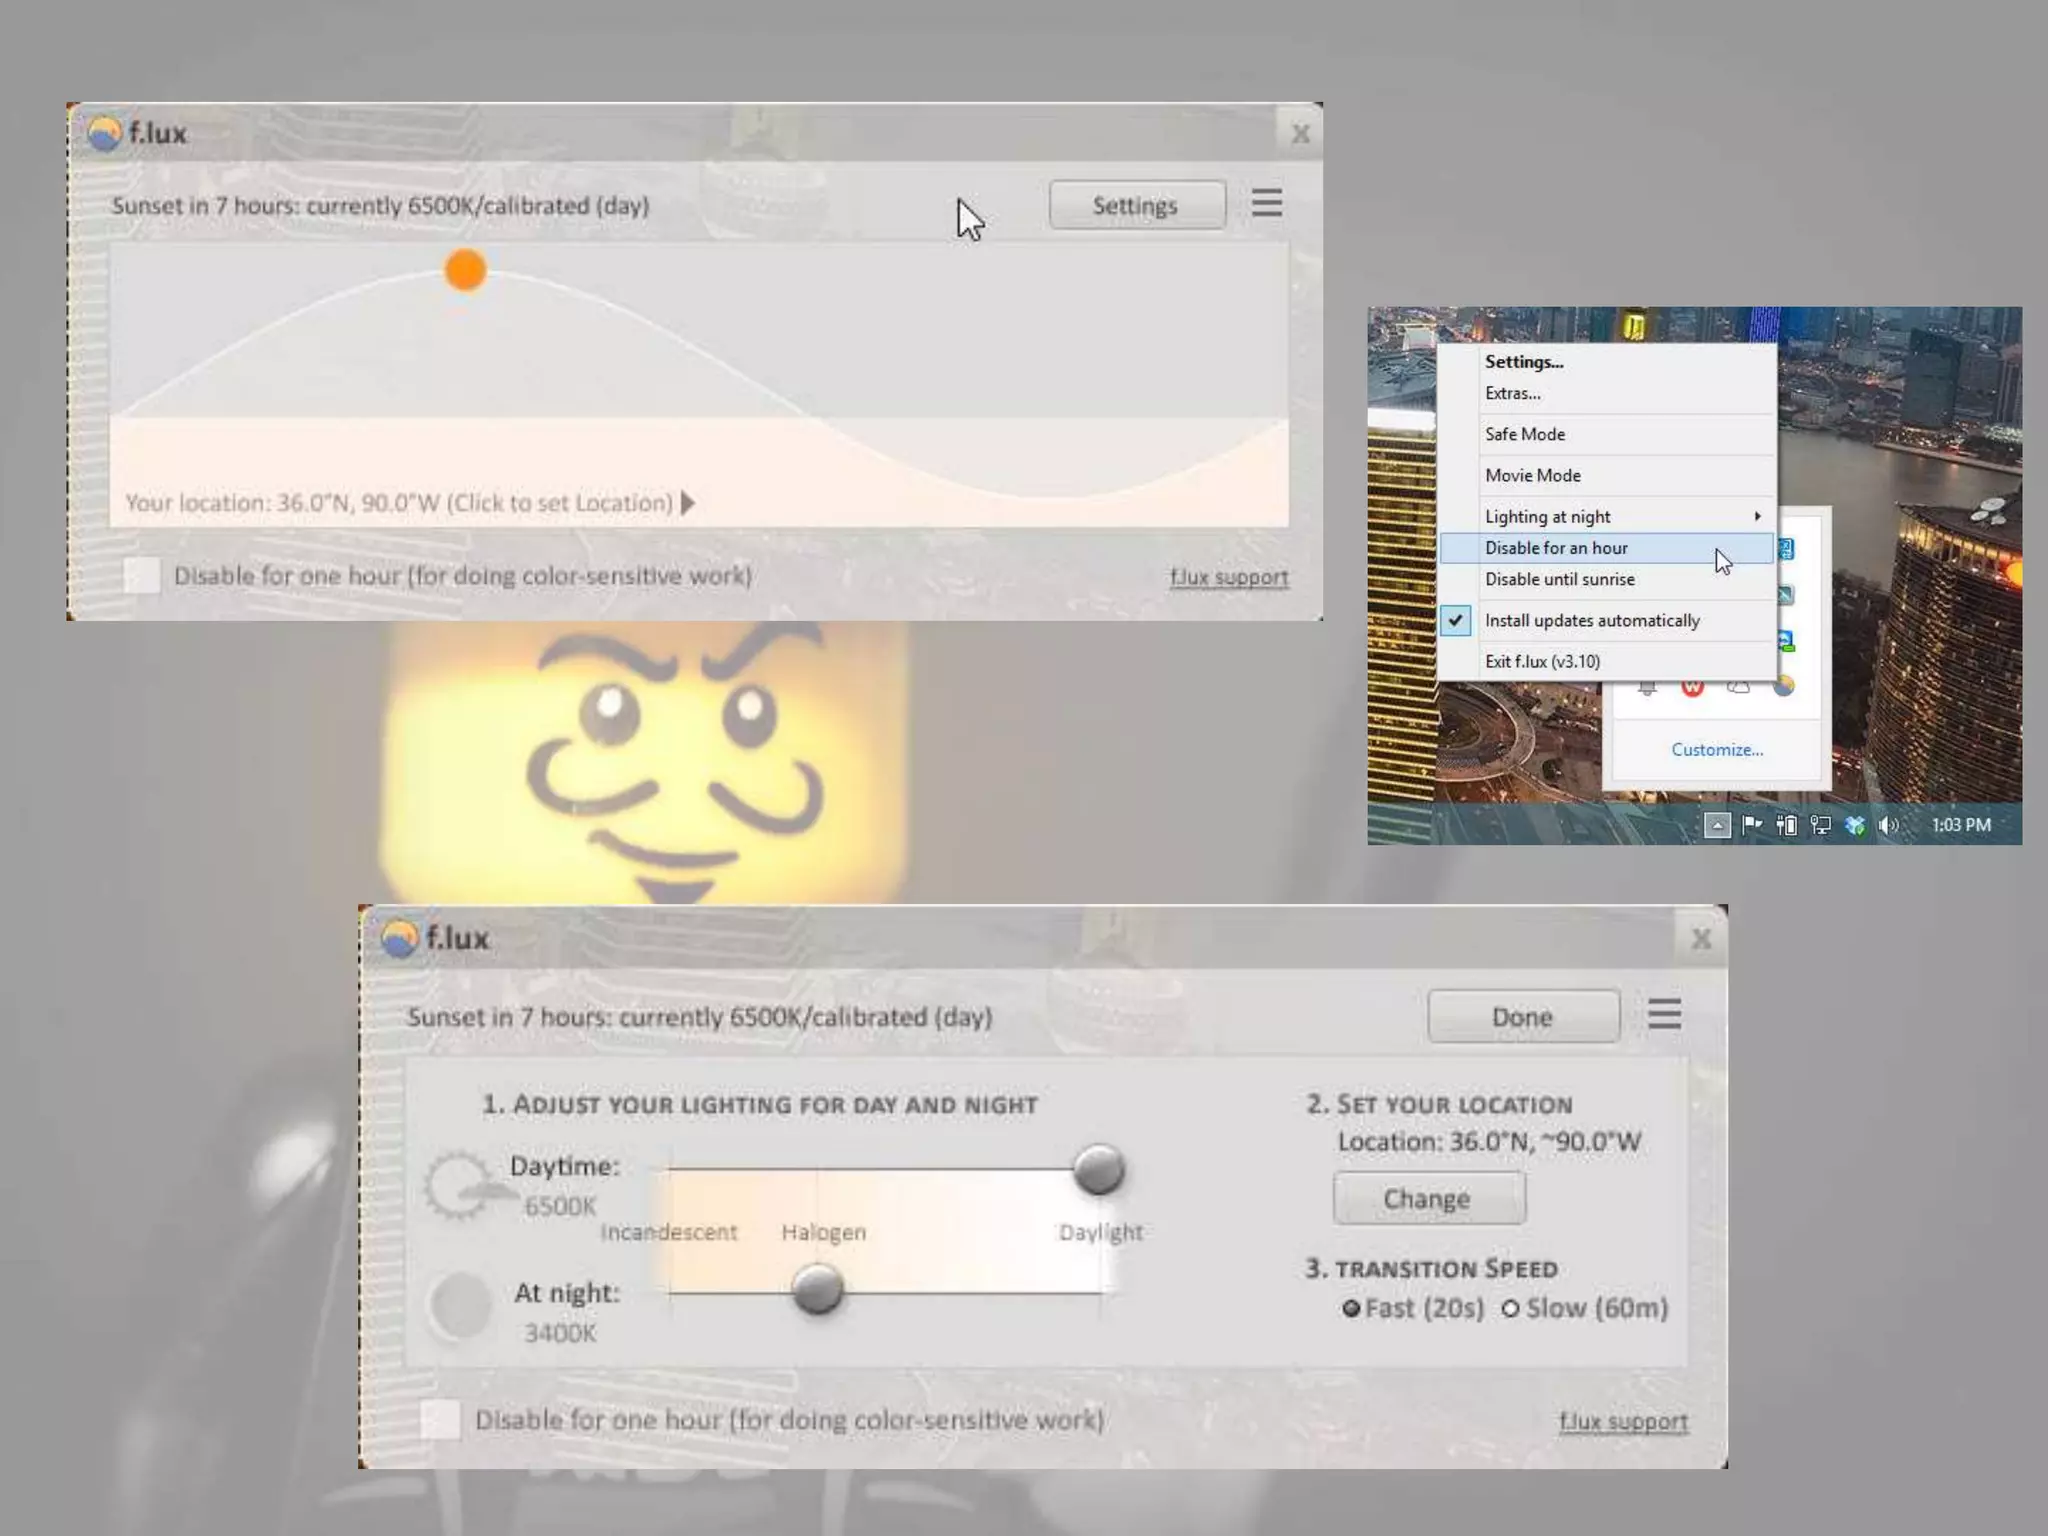Check Disable for one hour in settings window

coord(440,1419)
